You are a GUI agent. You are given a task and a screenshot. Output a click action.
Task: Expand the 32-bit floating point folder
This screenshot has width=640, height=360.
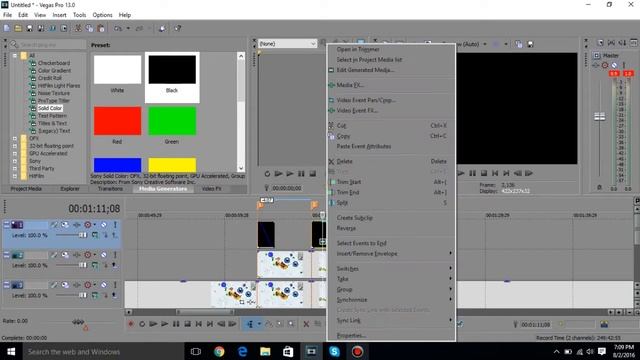point(15,146)
